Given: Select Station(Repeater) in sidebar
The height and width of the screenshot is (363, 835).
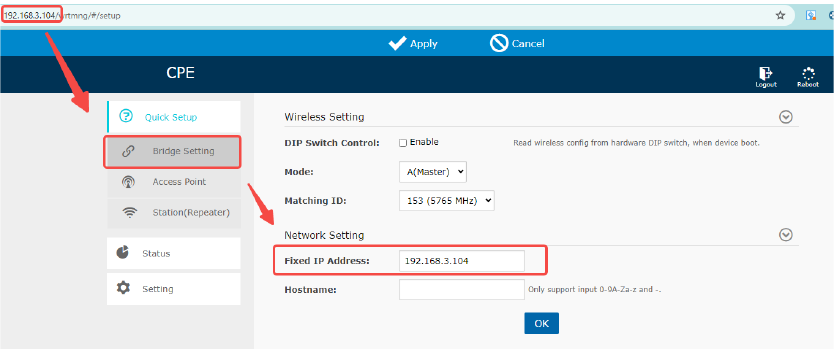Looking at the screenshot, I should pyautogui.click(x=174, y=213).
